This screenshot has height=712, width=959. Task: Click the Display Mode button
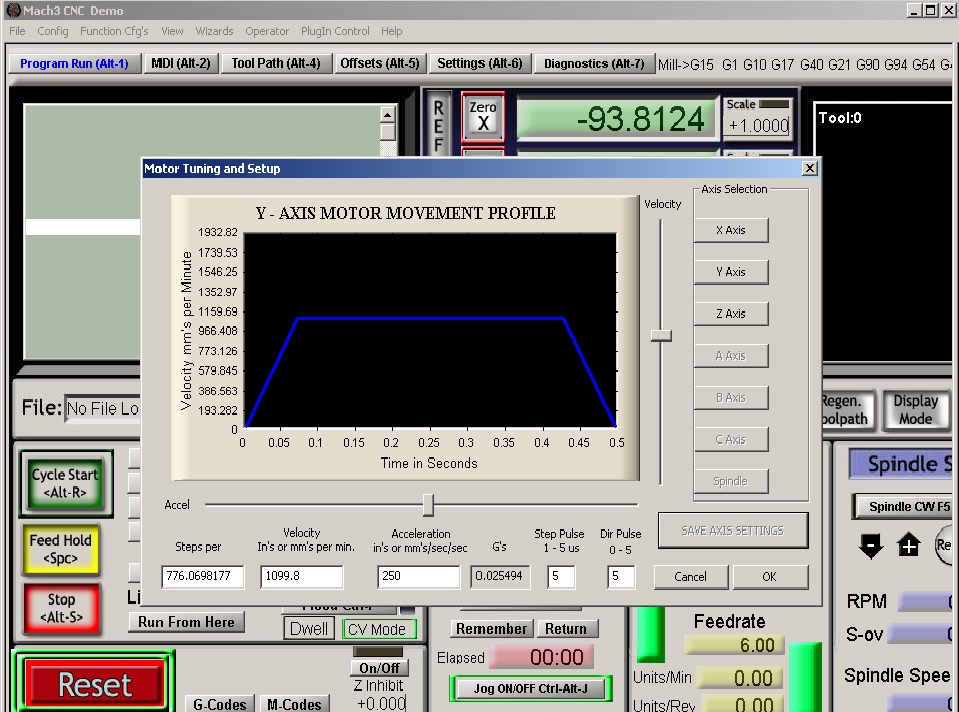point(915,409)
